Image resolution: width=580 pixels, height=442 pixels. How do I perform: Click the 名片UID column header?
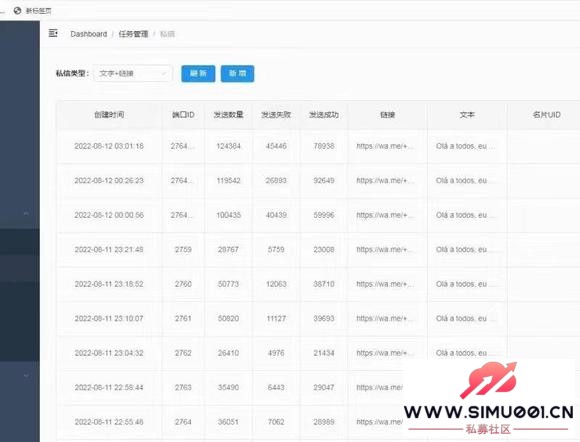[x=546, y=115]
